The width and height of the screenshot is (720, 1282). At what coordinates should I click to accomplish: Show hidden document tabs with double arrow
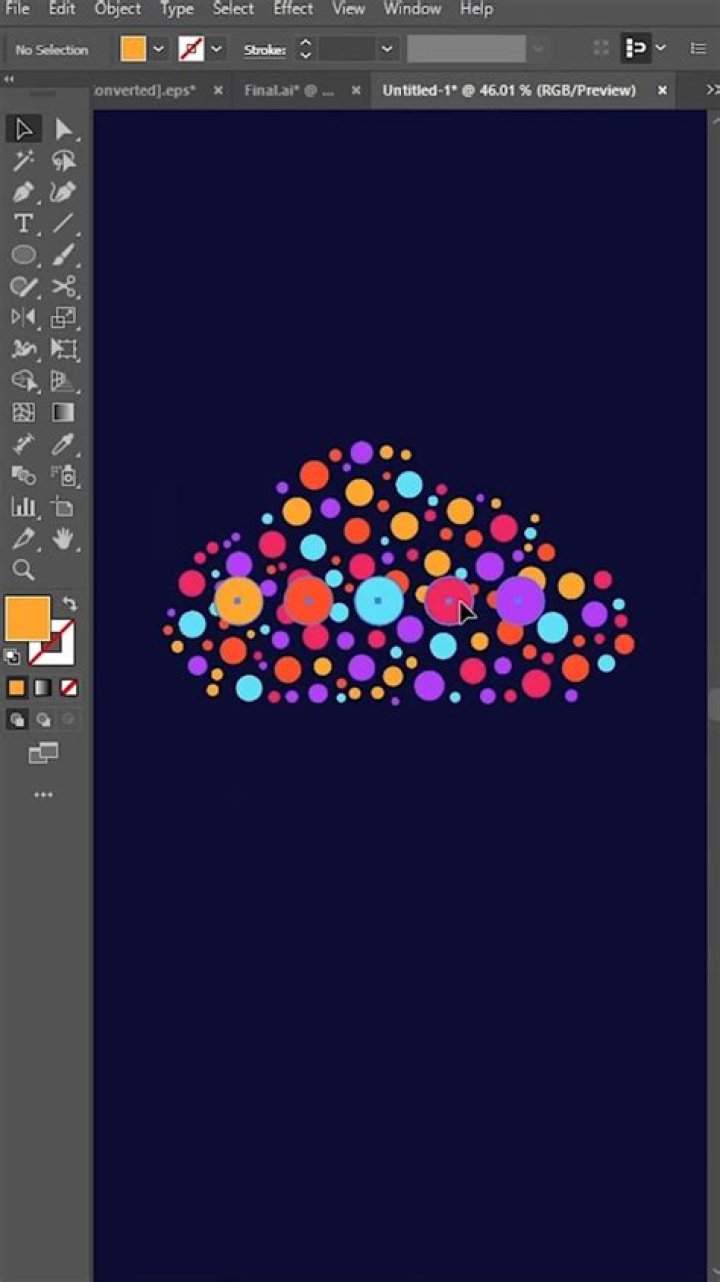(x=711, y=90)
